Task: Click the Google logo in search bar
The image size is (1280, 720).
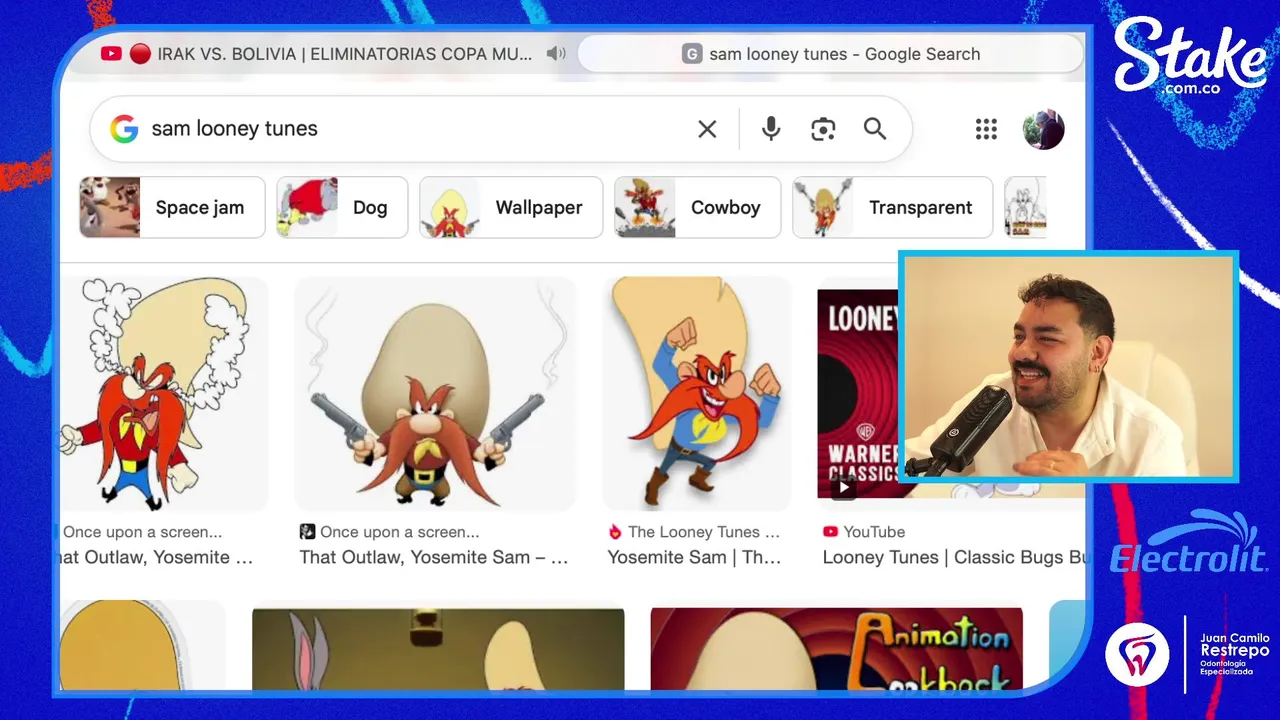Action: [x=124, y=129]
